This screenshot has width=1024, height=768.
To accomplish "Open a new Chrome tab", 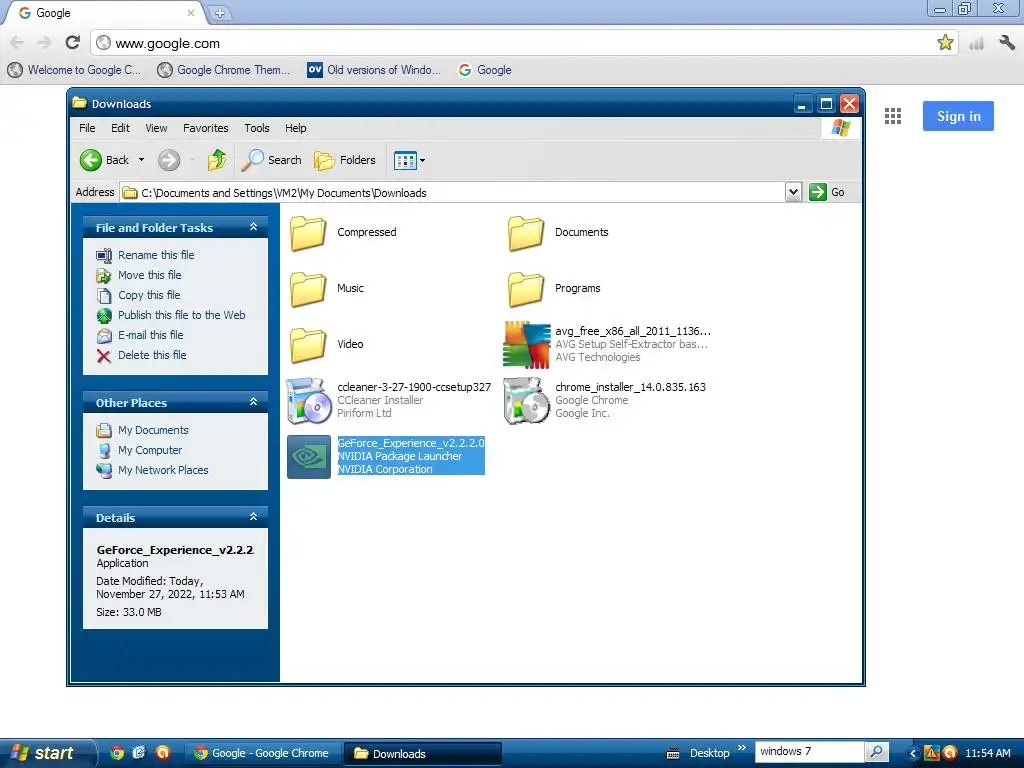I will (x=219, y=13).
